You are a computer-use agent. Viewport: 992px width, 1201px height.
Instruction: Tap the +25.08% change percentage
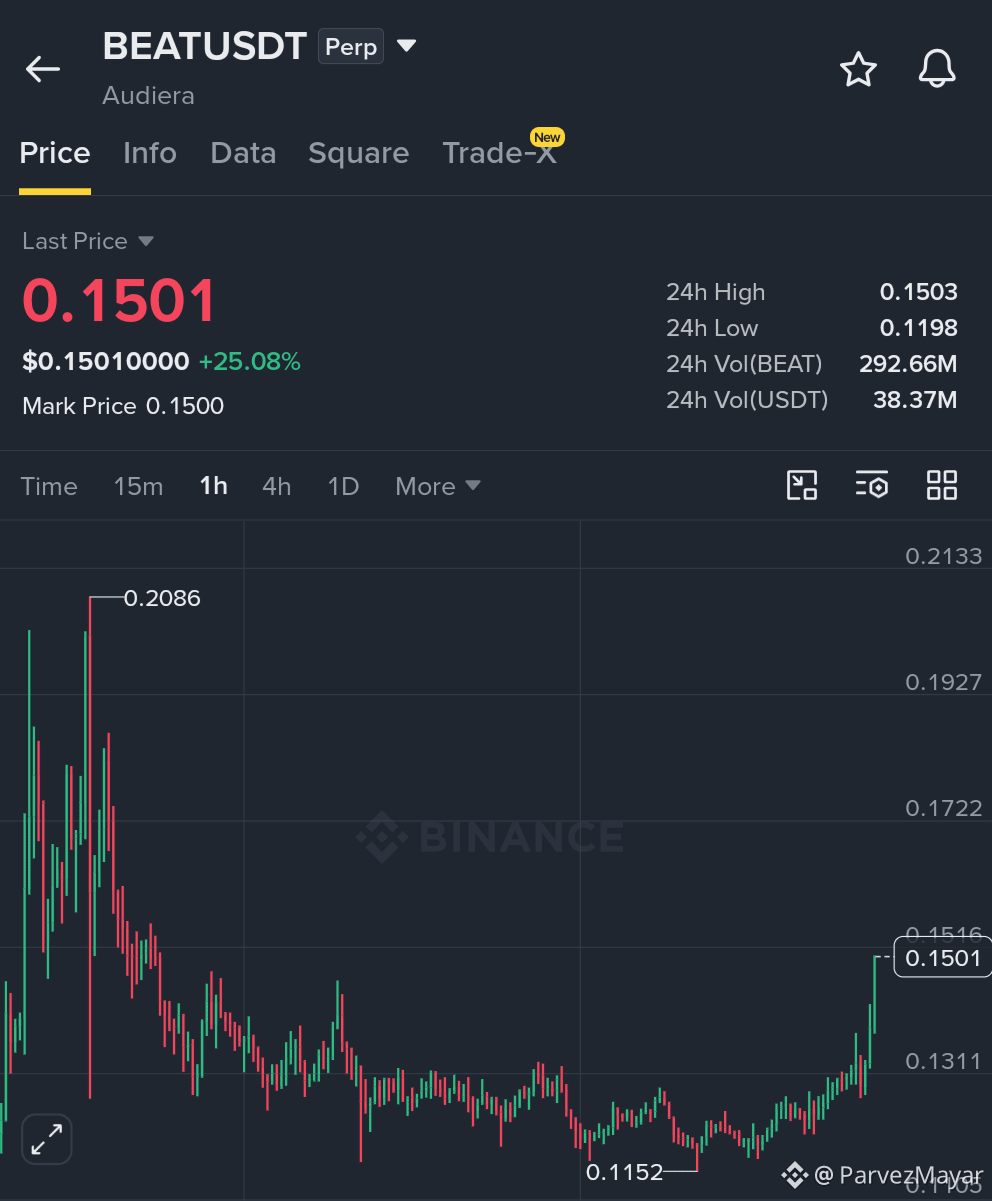[250, 361]
